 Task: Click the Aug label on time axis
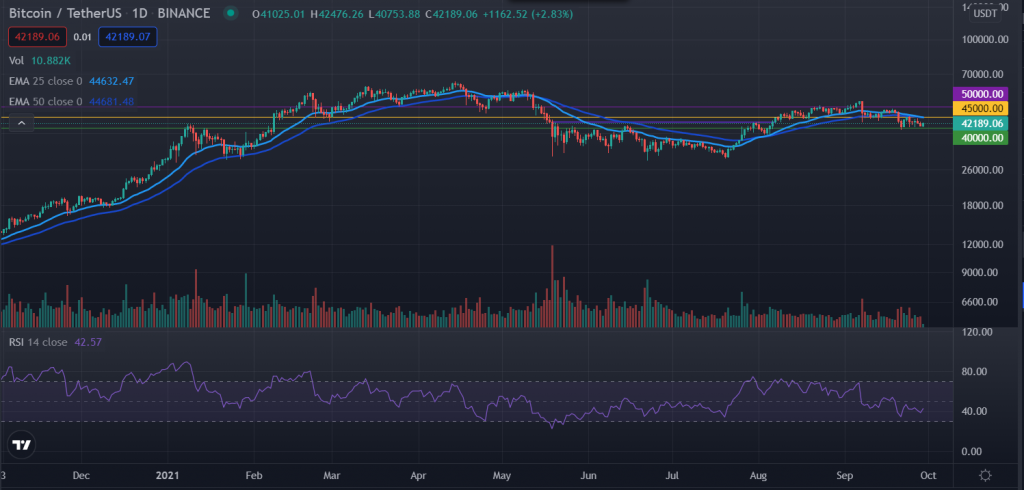click(758, 475)
